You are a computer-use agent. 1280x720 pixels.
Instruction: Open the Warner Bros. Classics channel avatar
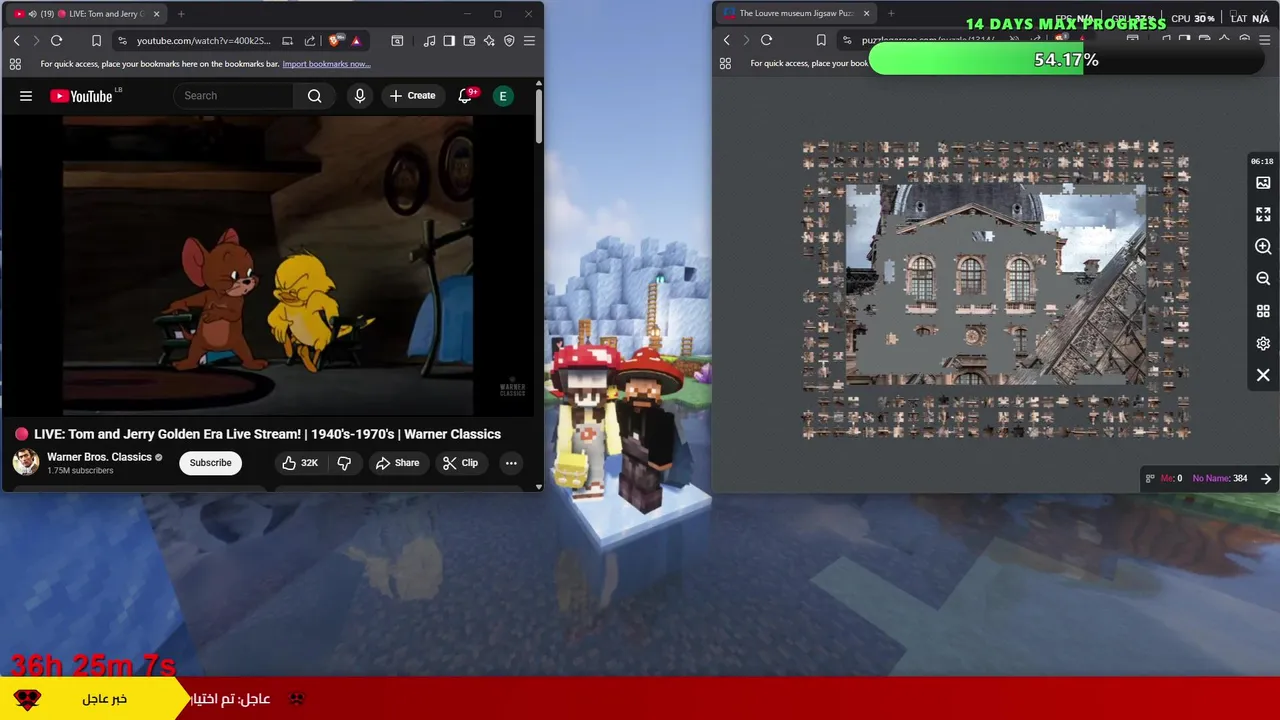click(26, 462)
